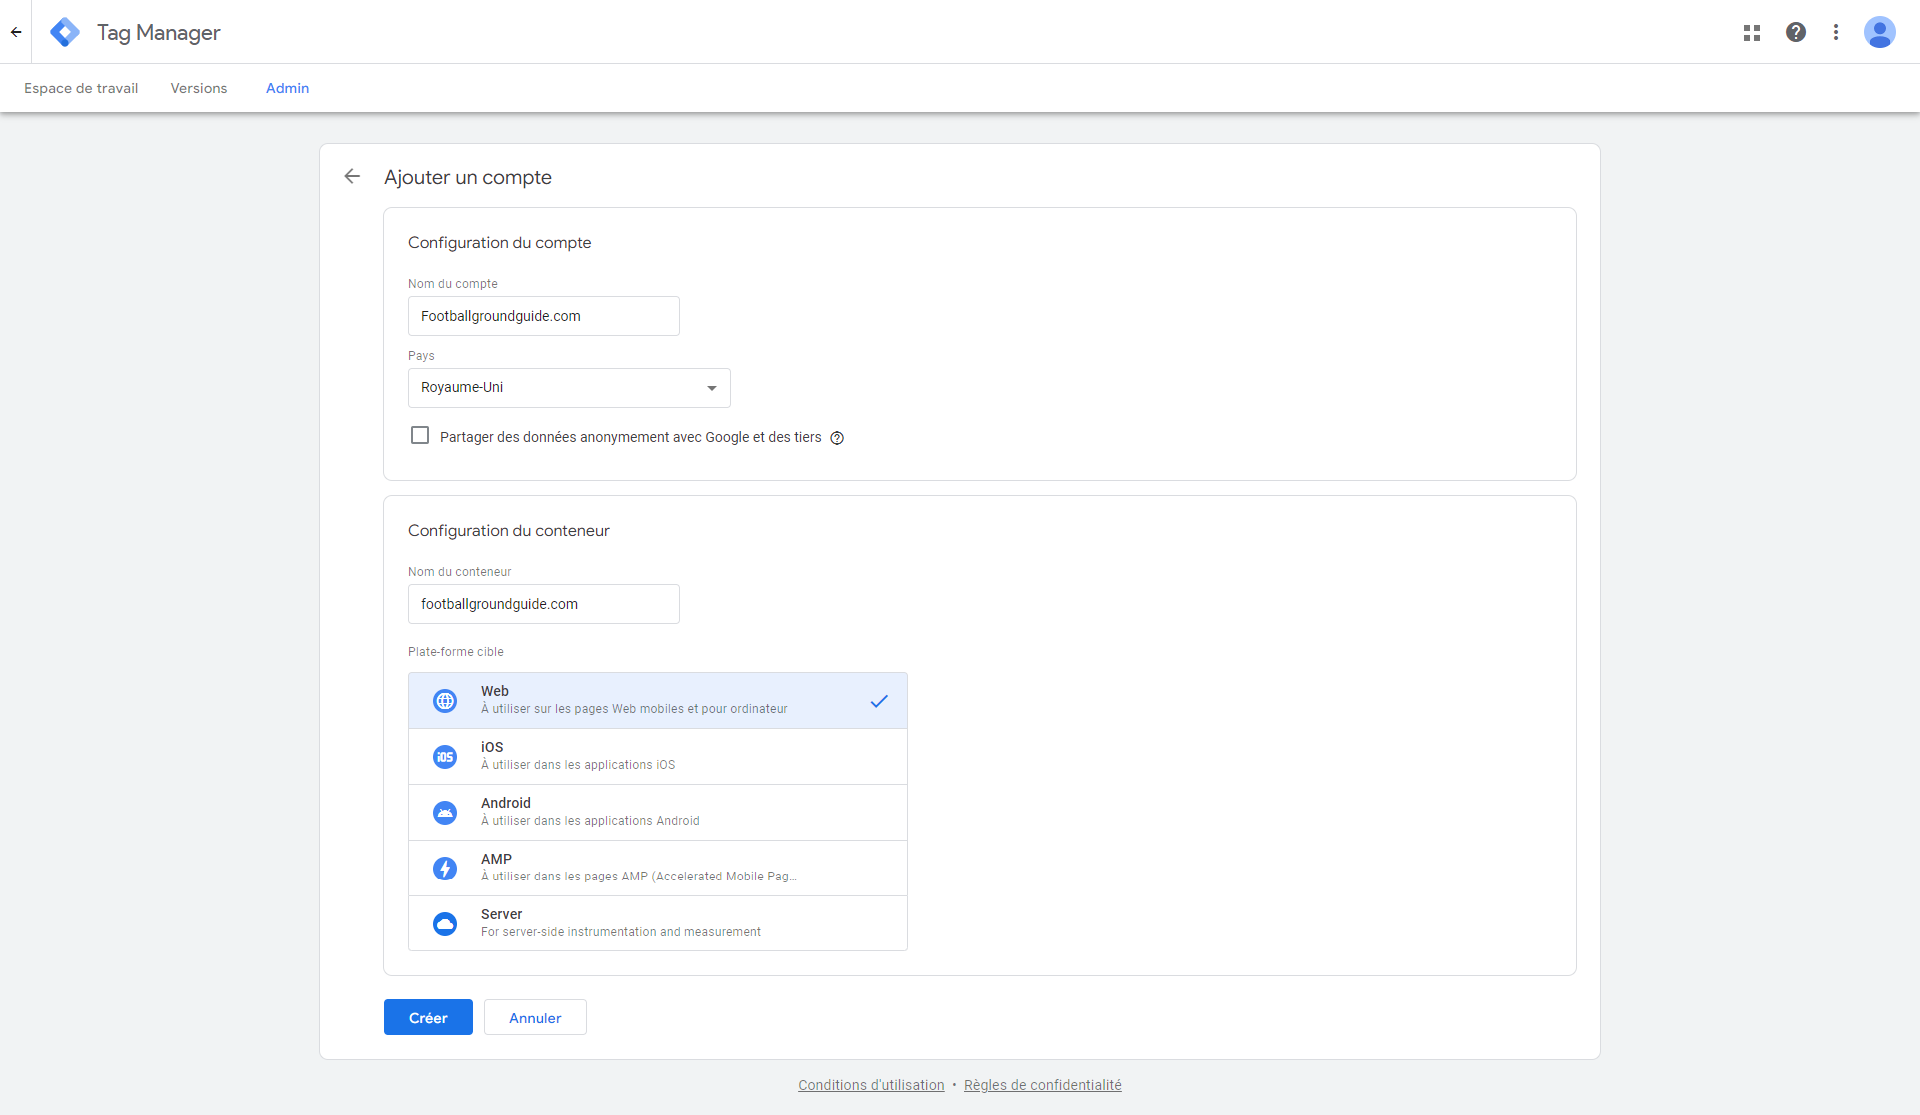
Task: Open the Versions tab
Action: pos(199,88)
